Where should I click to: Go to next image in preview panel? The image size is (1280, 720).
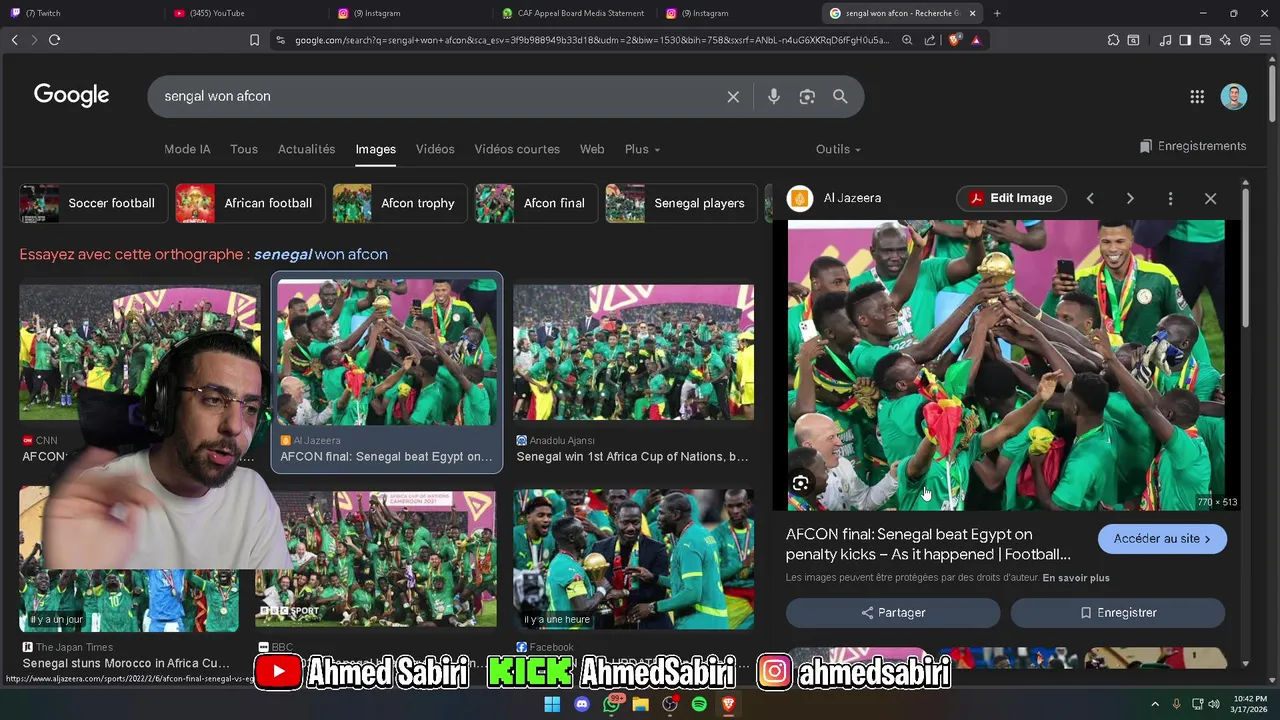(x=1130, y=198)
